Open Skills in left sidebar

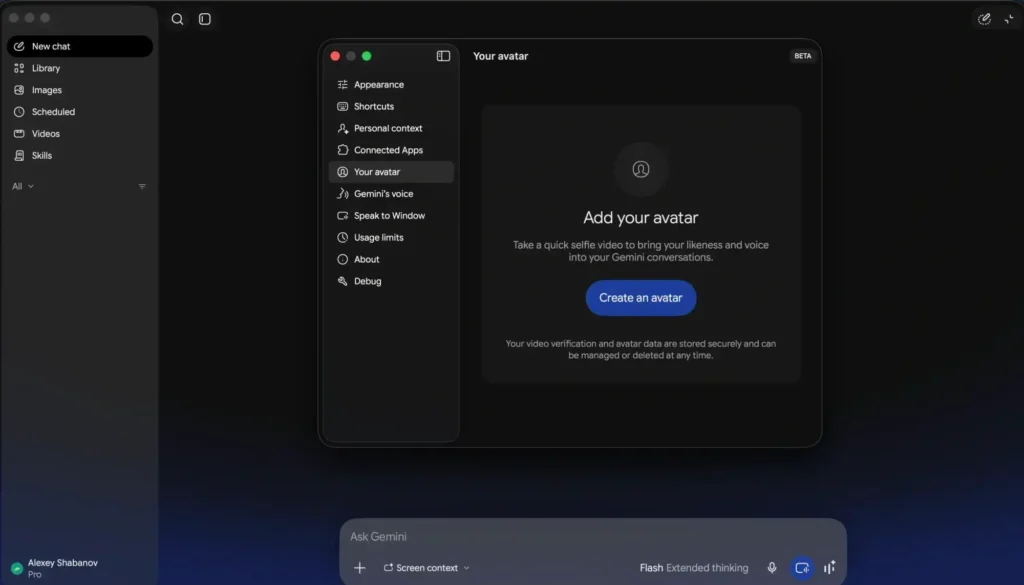80,155
